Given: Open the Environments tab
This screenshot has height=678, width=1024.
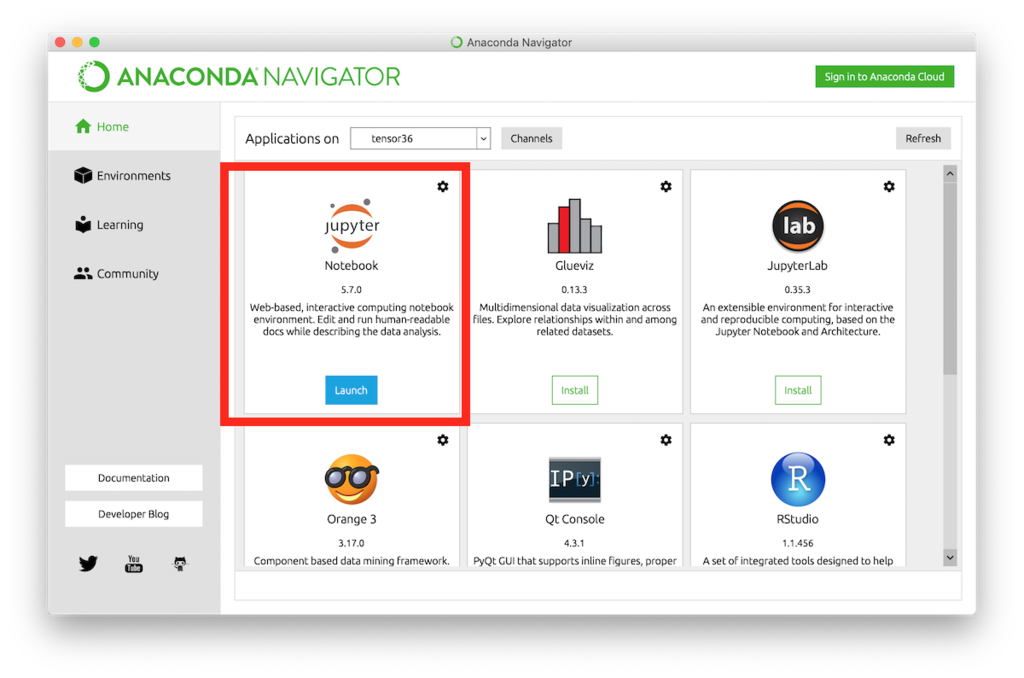Looking at the screenshot, I should [x=122, y=176].
